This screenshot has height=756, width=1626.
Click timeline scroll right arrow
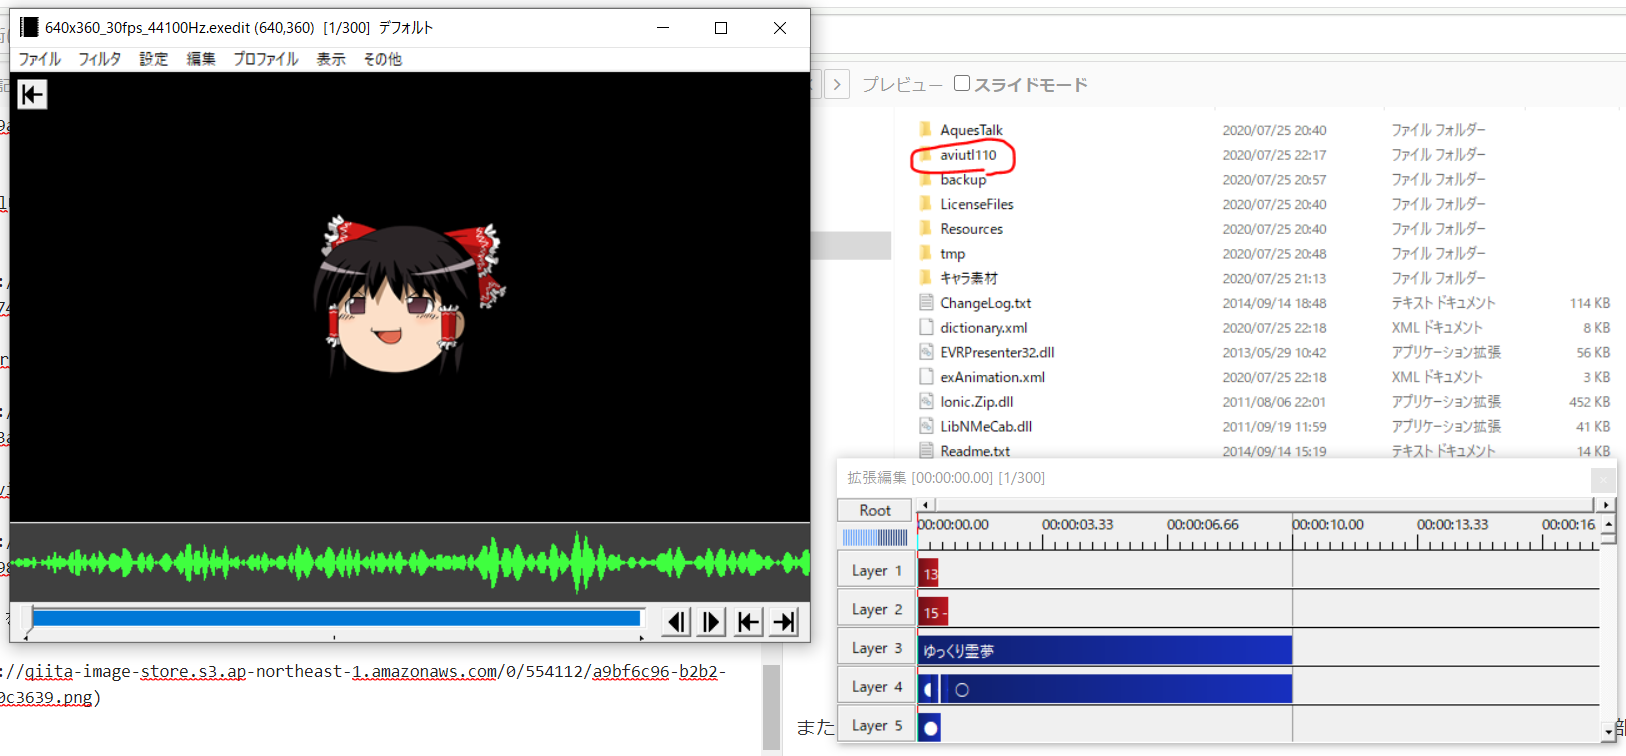pos(1605,504)
